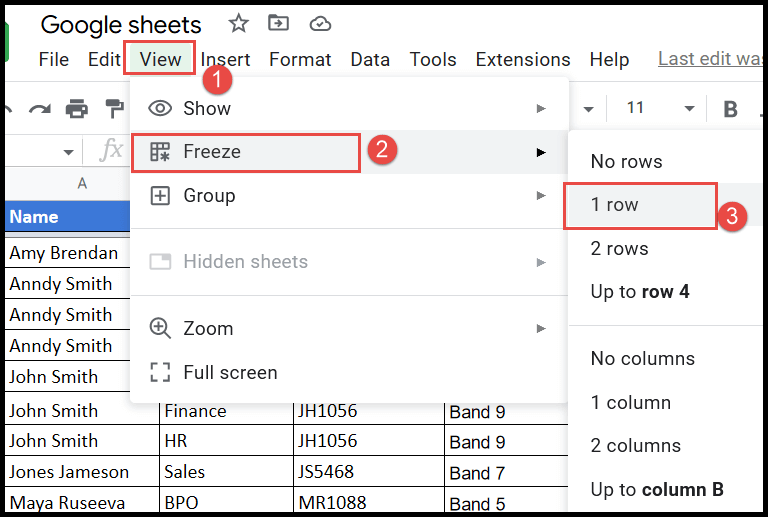Viewport: 768px width, 517px height.
Task: Select 2 rows freeze option
Action: click(x=666, y=249)
